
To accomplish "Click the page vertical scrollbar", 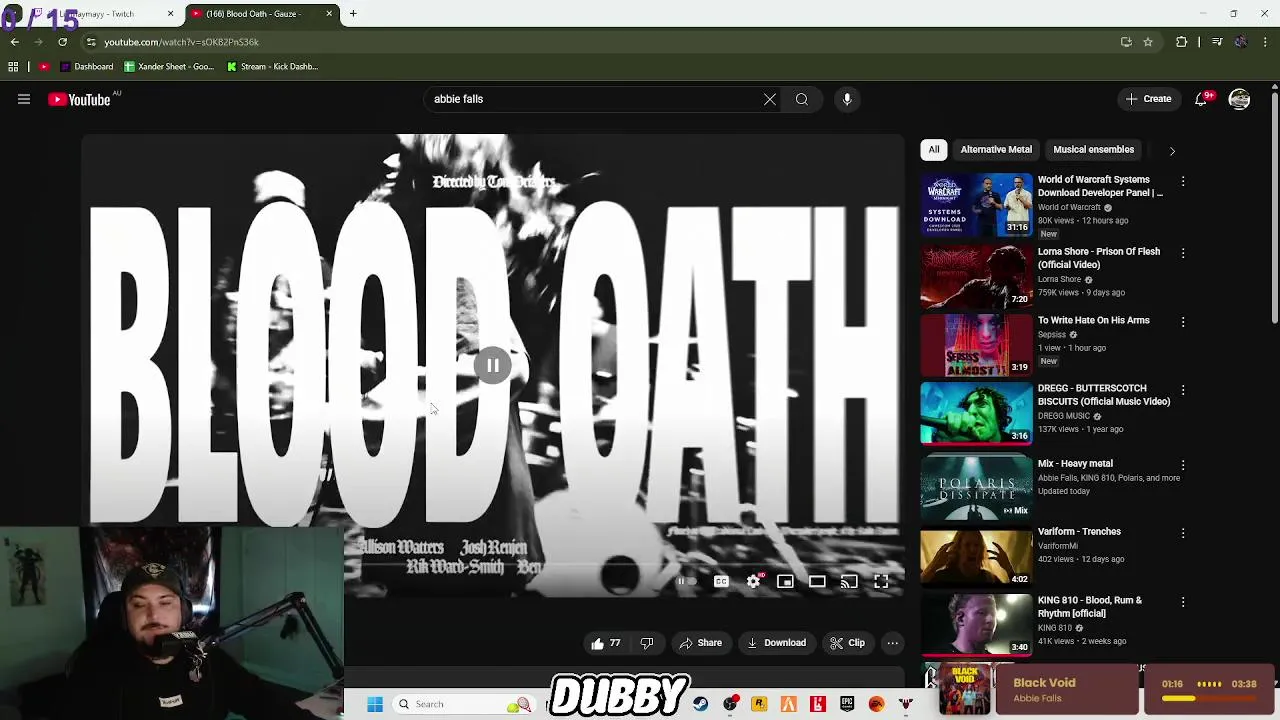I will click(x=1274, y=210).
